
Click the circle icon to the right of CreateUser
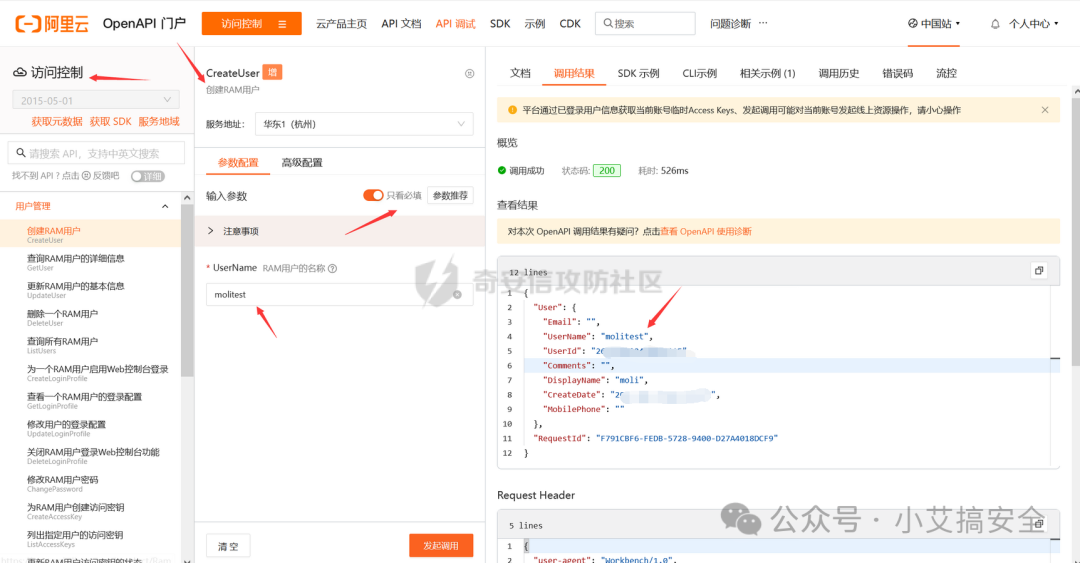click(x=470, y=74)
